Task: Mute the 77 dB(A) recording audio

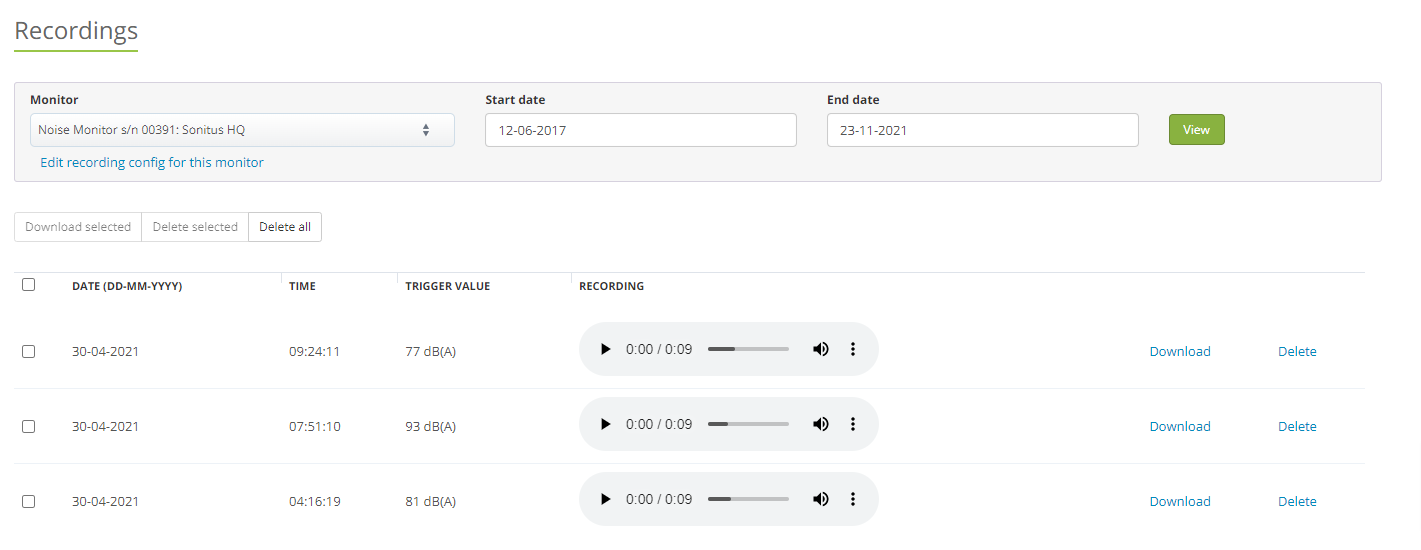Action: 821,349
